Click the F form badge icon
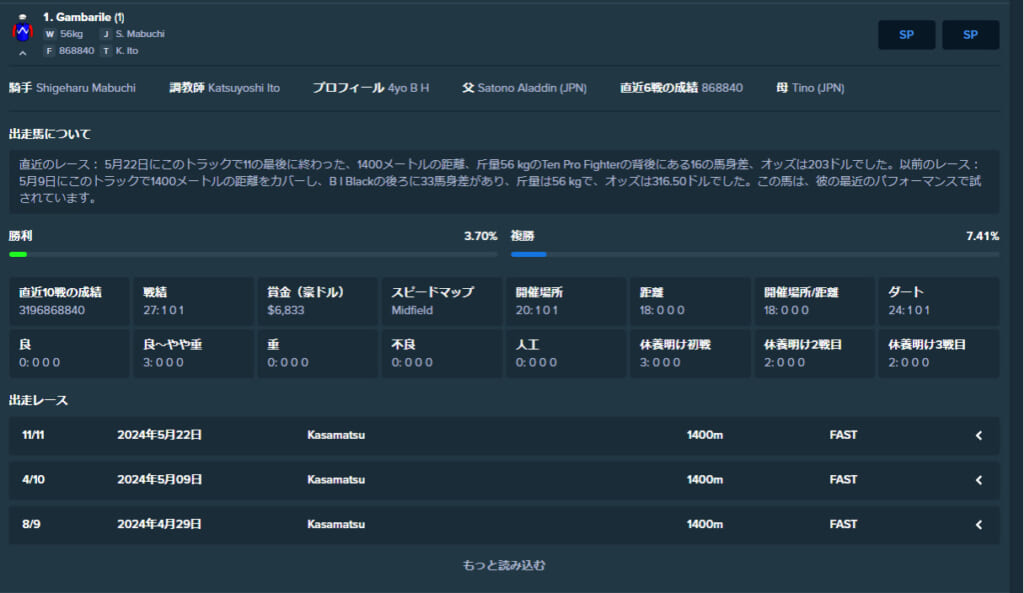Image resolution: width=1024 pixels, height=593 pixels. 49,50
